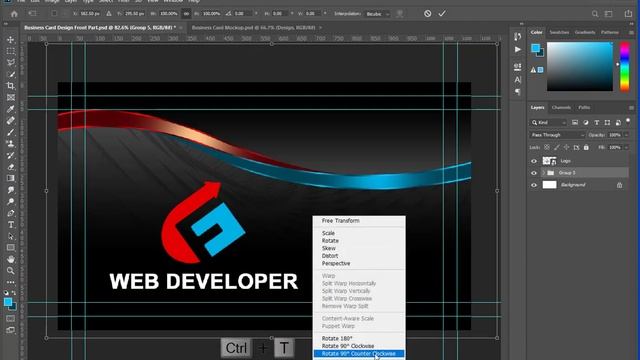
Task: Toggle lock transparent pixels in Layers
Action: pos(547,147)
